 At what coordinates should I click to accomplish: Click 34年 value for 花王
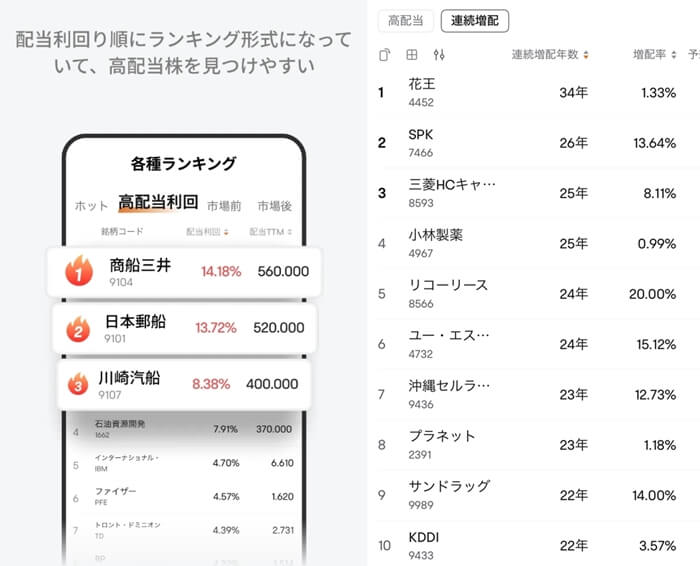tap(574, 93)
